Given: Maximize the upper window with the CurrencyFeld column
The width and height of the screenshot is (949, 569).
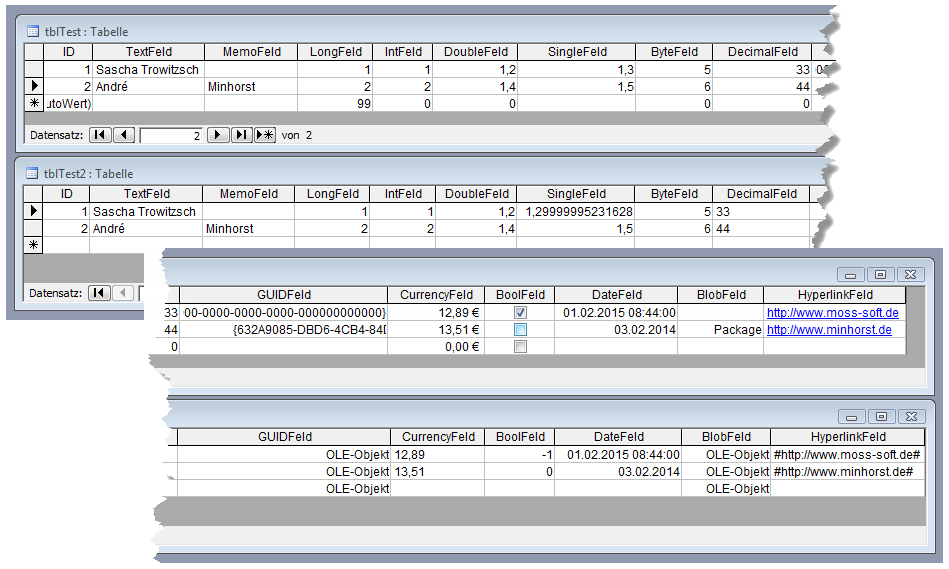Looking at the screenshot, I should (879, 274).
